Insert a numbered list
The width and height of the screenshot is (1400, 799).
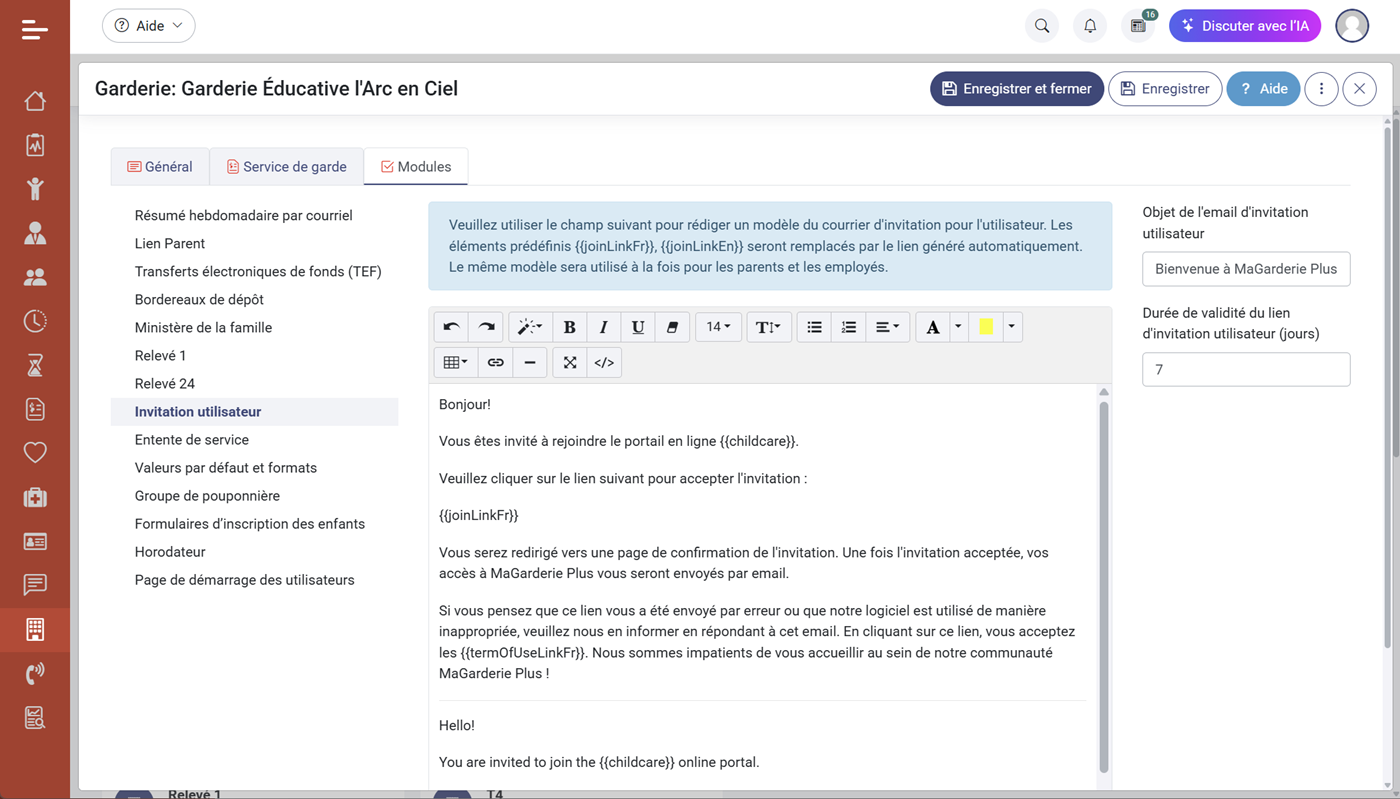pyautogui.click(x=849, y=327)
